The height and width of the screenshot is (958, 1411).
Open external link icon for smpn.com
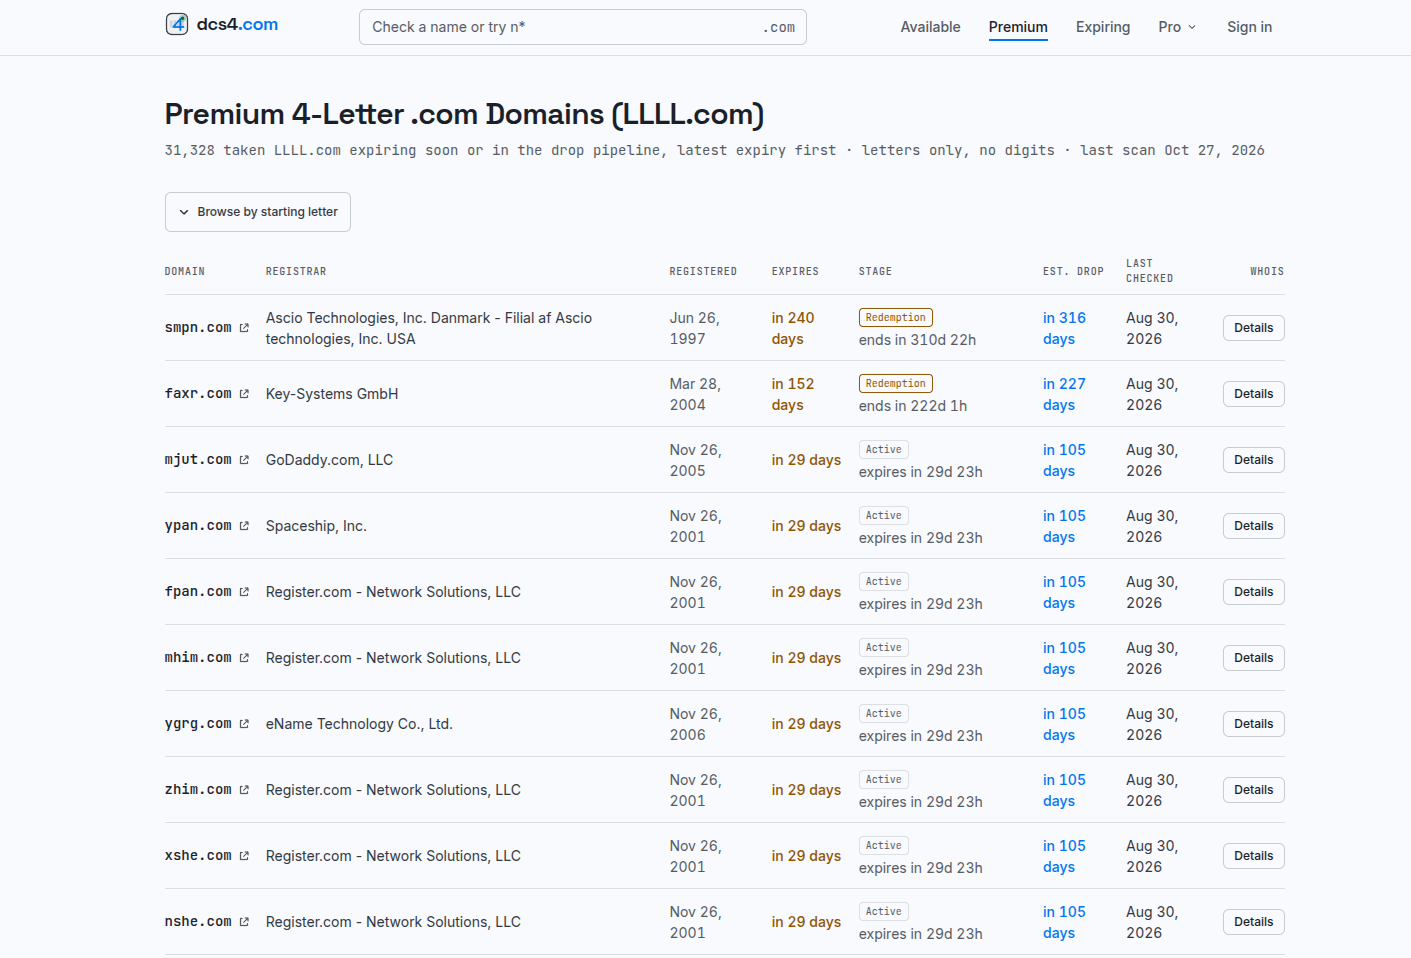(244, 328)
